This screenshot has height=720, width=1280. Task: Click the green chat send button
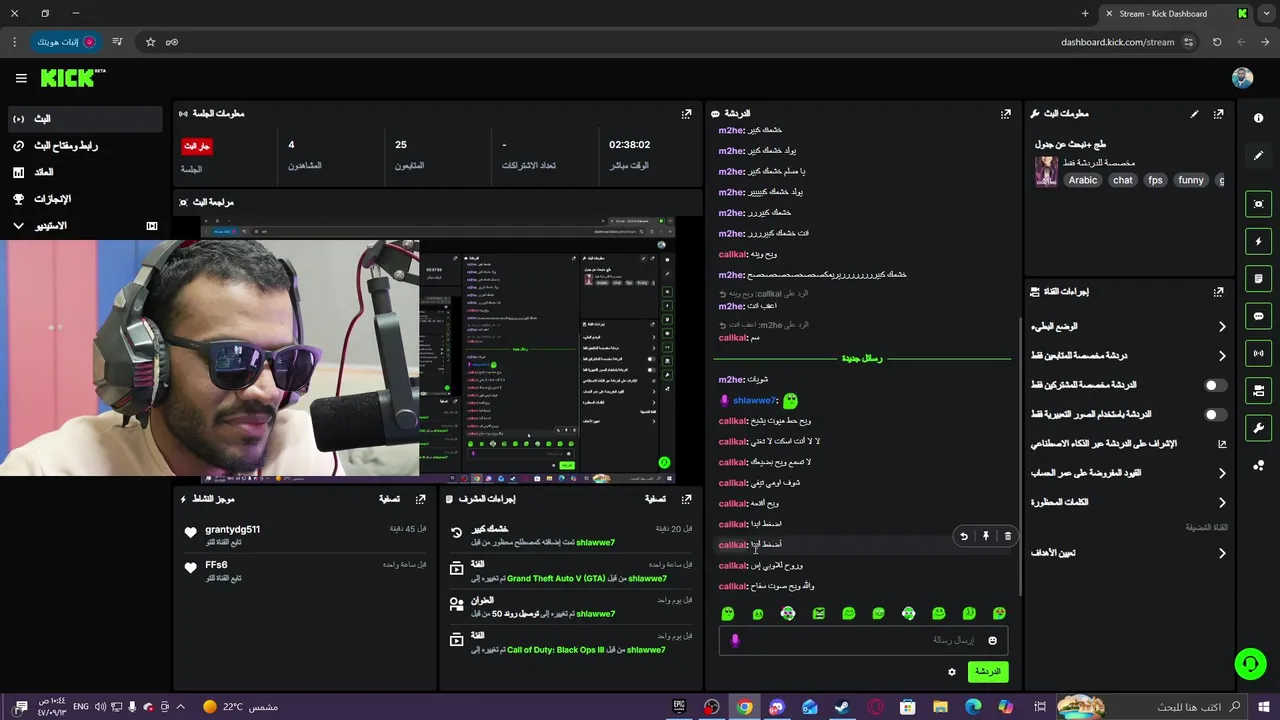coord(987,672)
